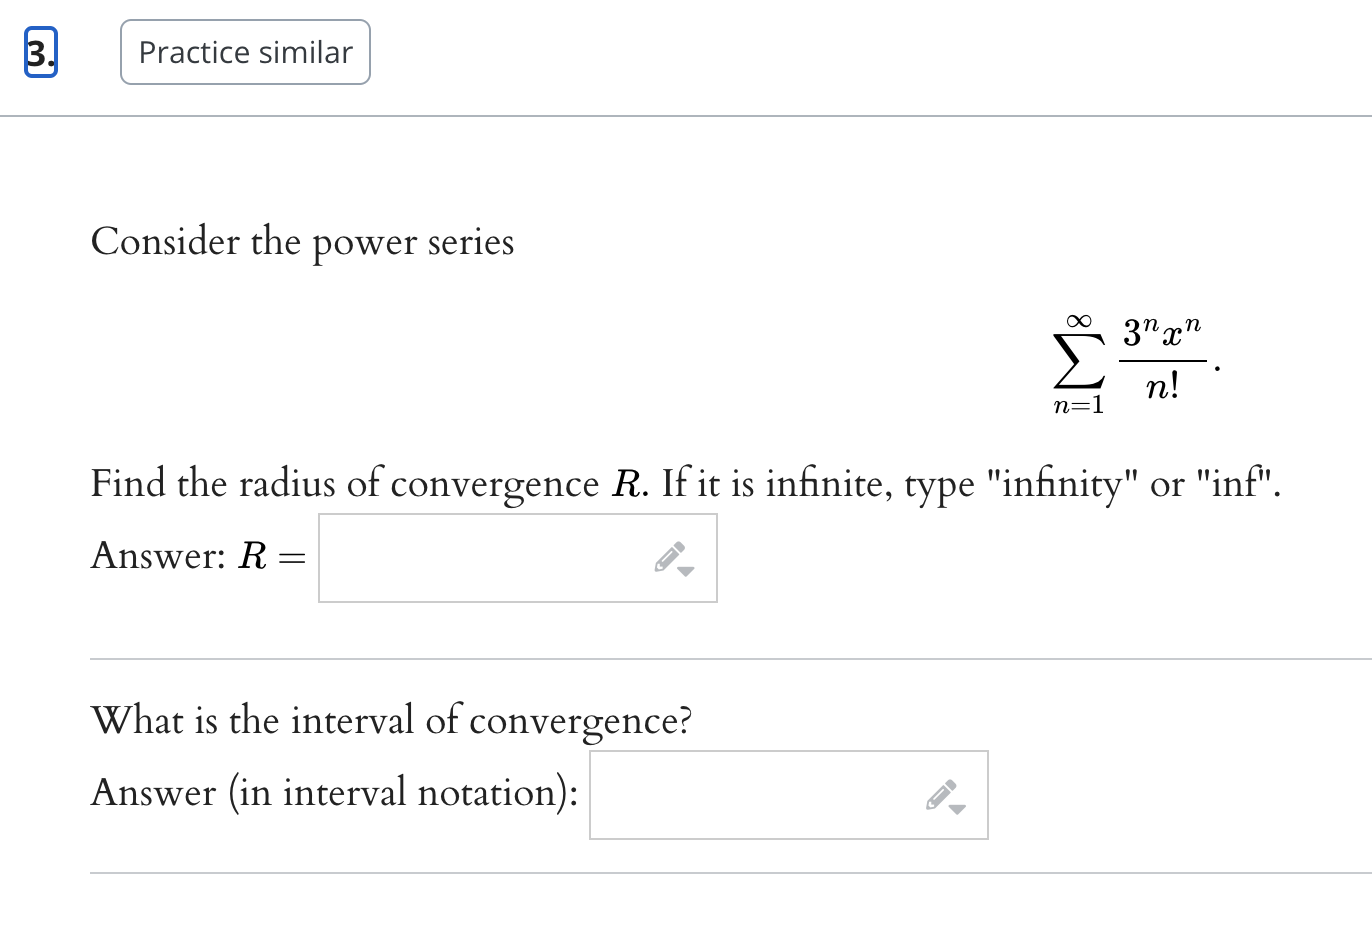1372x934 pixels.
Task: Click the Practice similar button
Action: tap(245, 52)
